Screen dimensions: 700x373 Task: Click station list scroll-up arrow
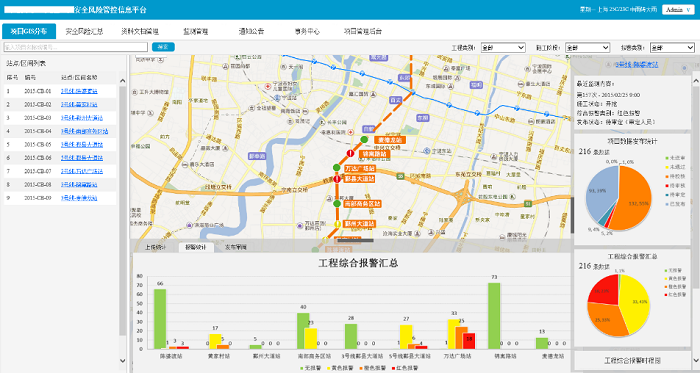pyautogui.click(x=123, y=81)
